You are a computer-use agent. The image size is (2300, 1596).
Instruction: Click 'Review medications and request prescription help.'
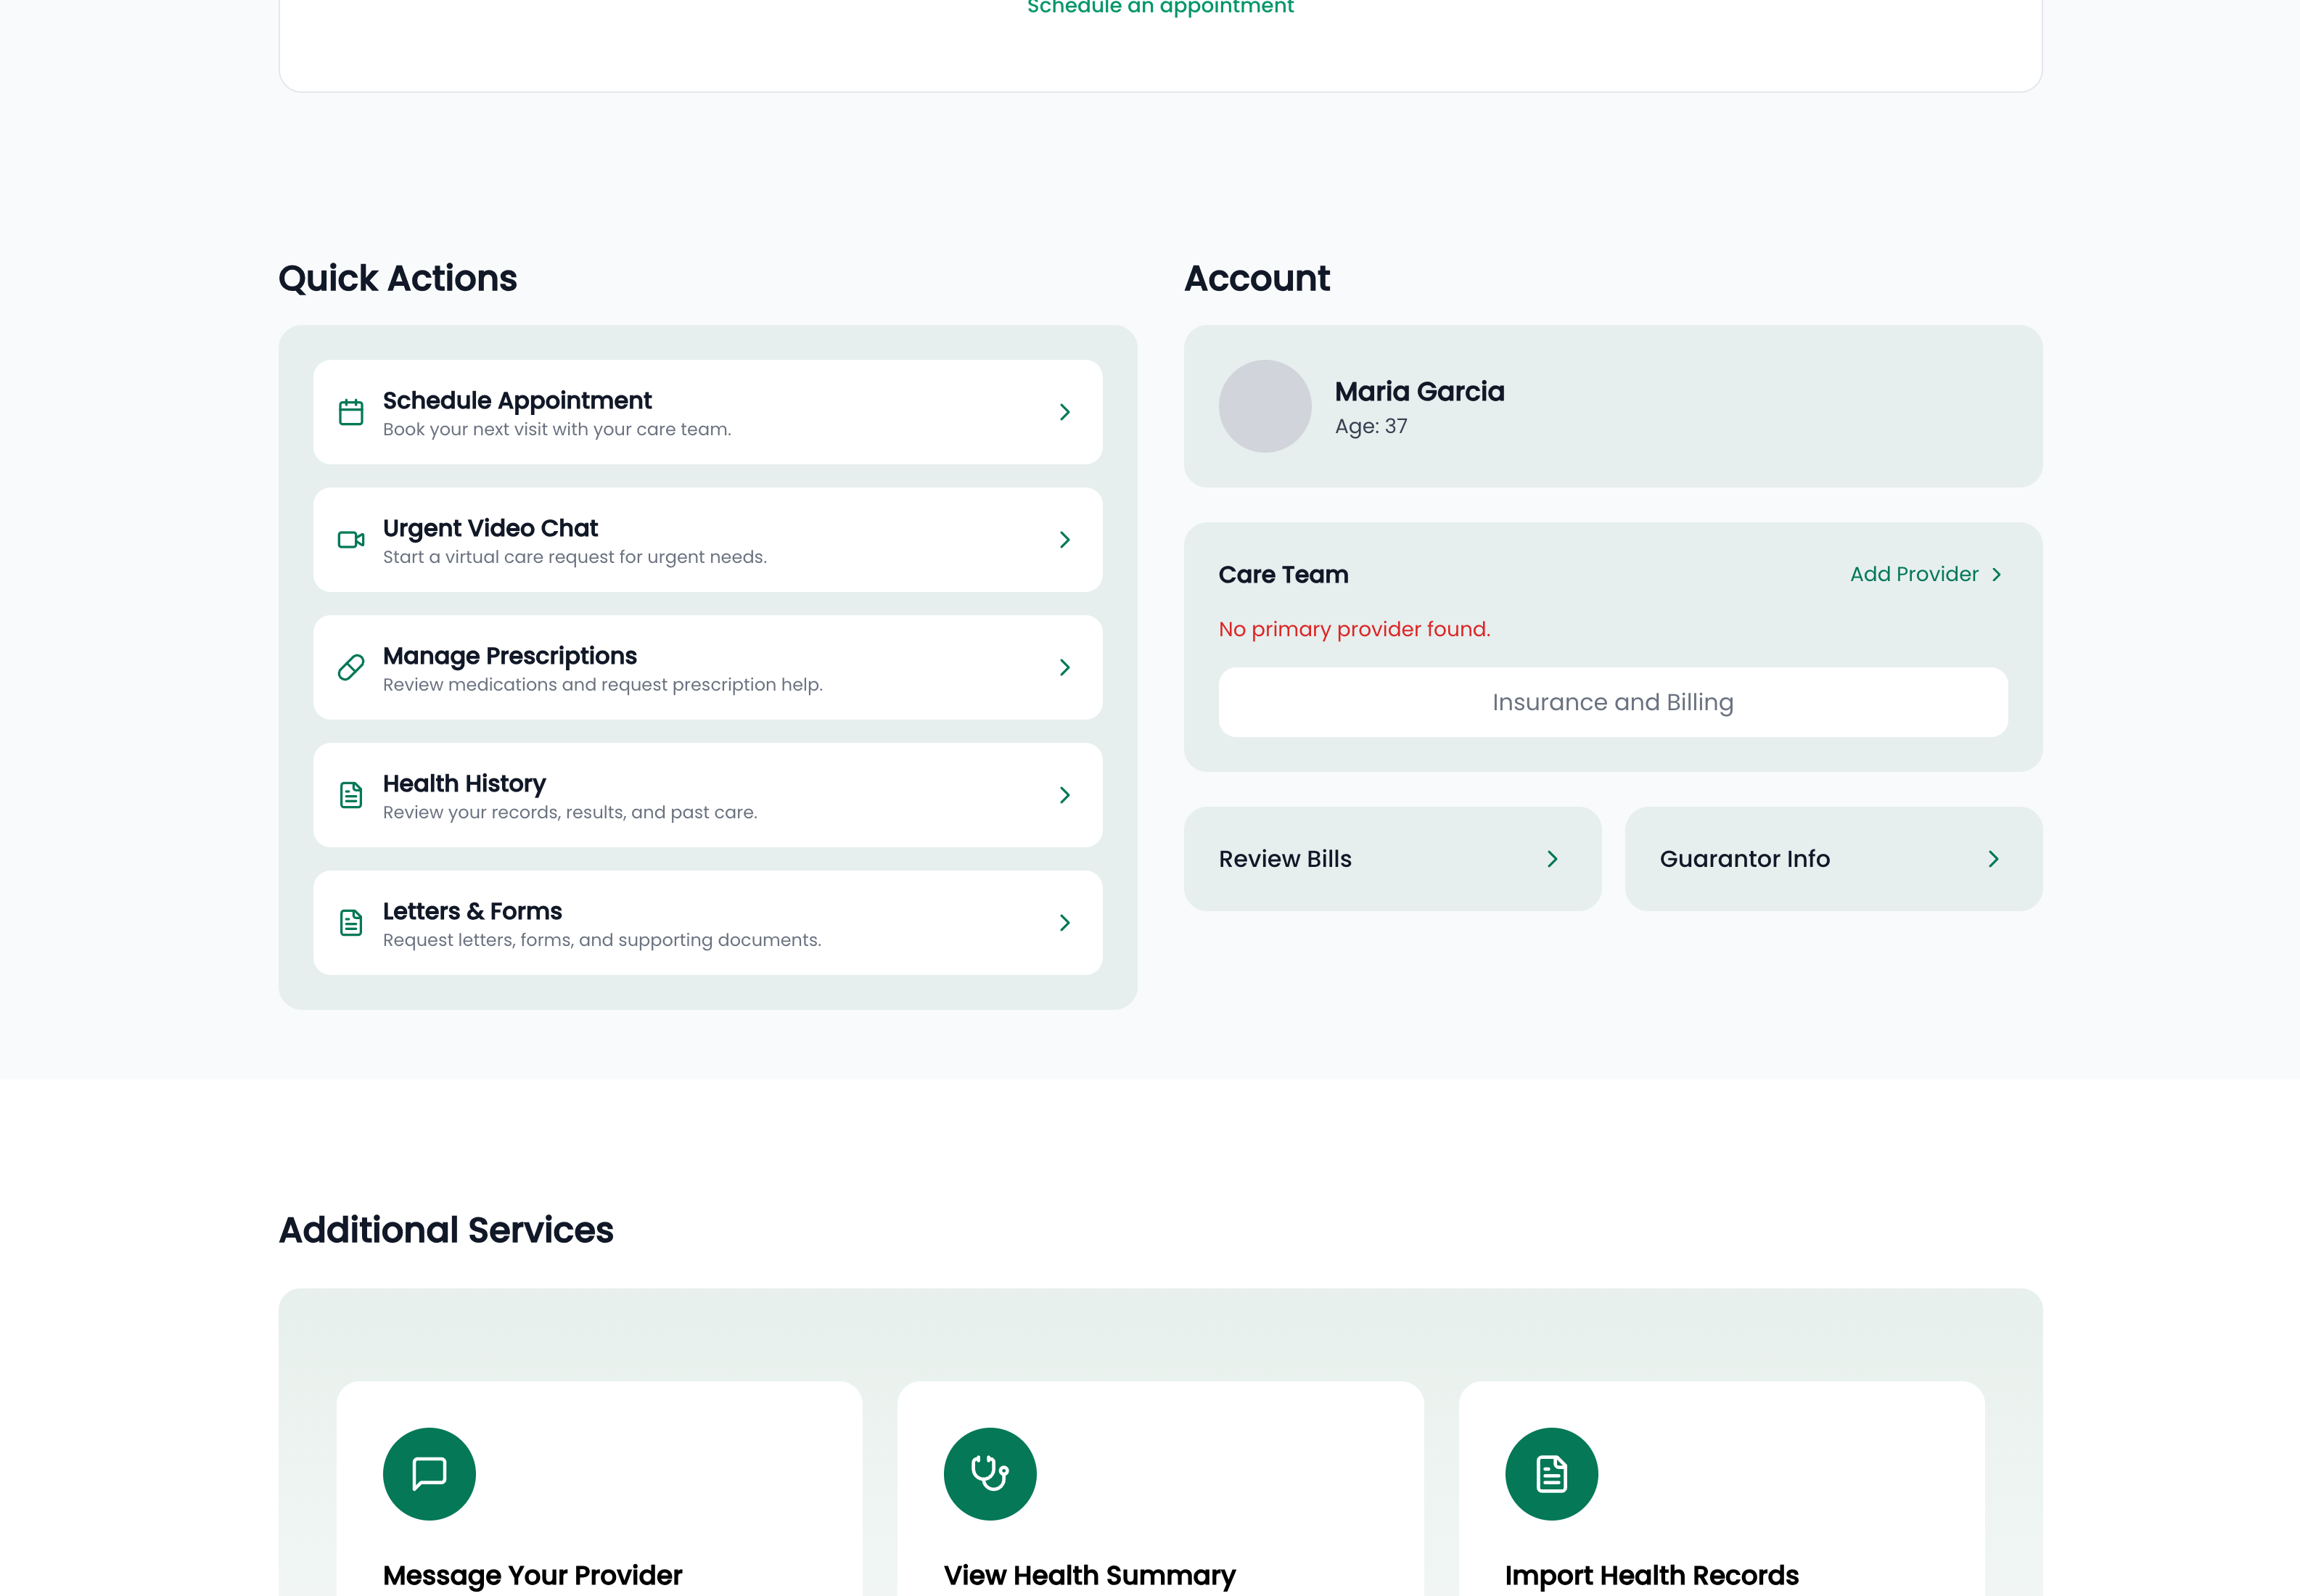603,685
